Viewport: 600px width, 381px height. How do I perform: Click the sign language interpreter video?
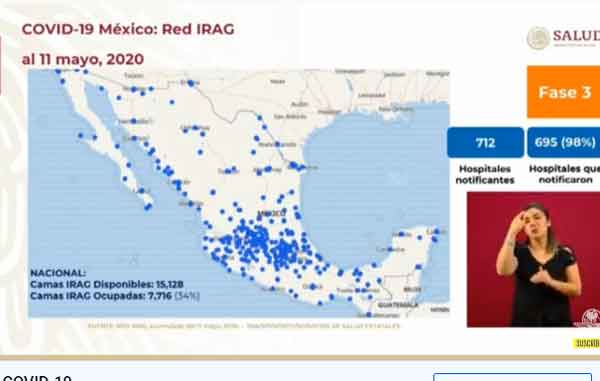point(533,259)
